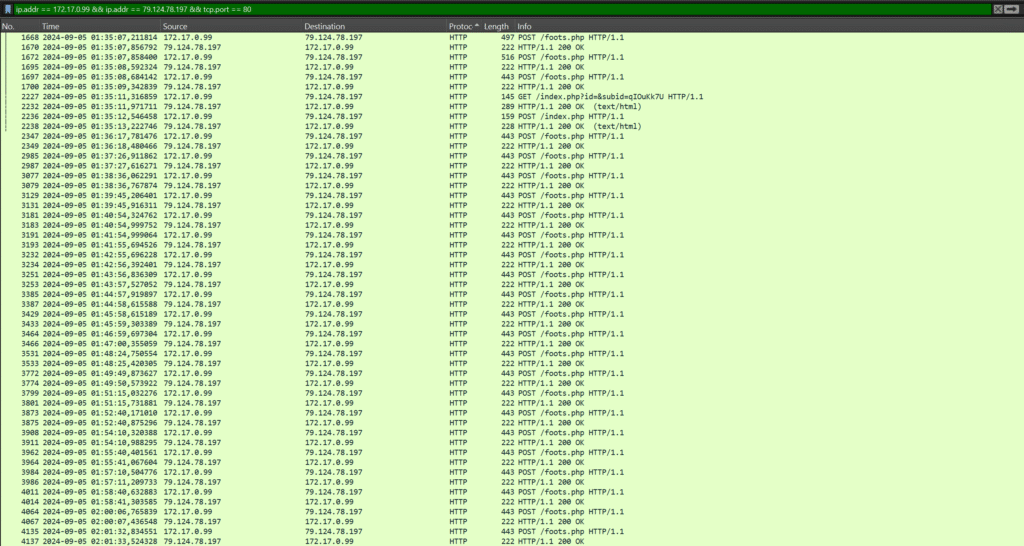
Task: Select packet number 3131
Action: 512,205
